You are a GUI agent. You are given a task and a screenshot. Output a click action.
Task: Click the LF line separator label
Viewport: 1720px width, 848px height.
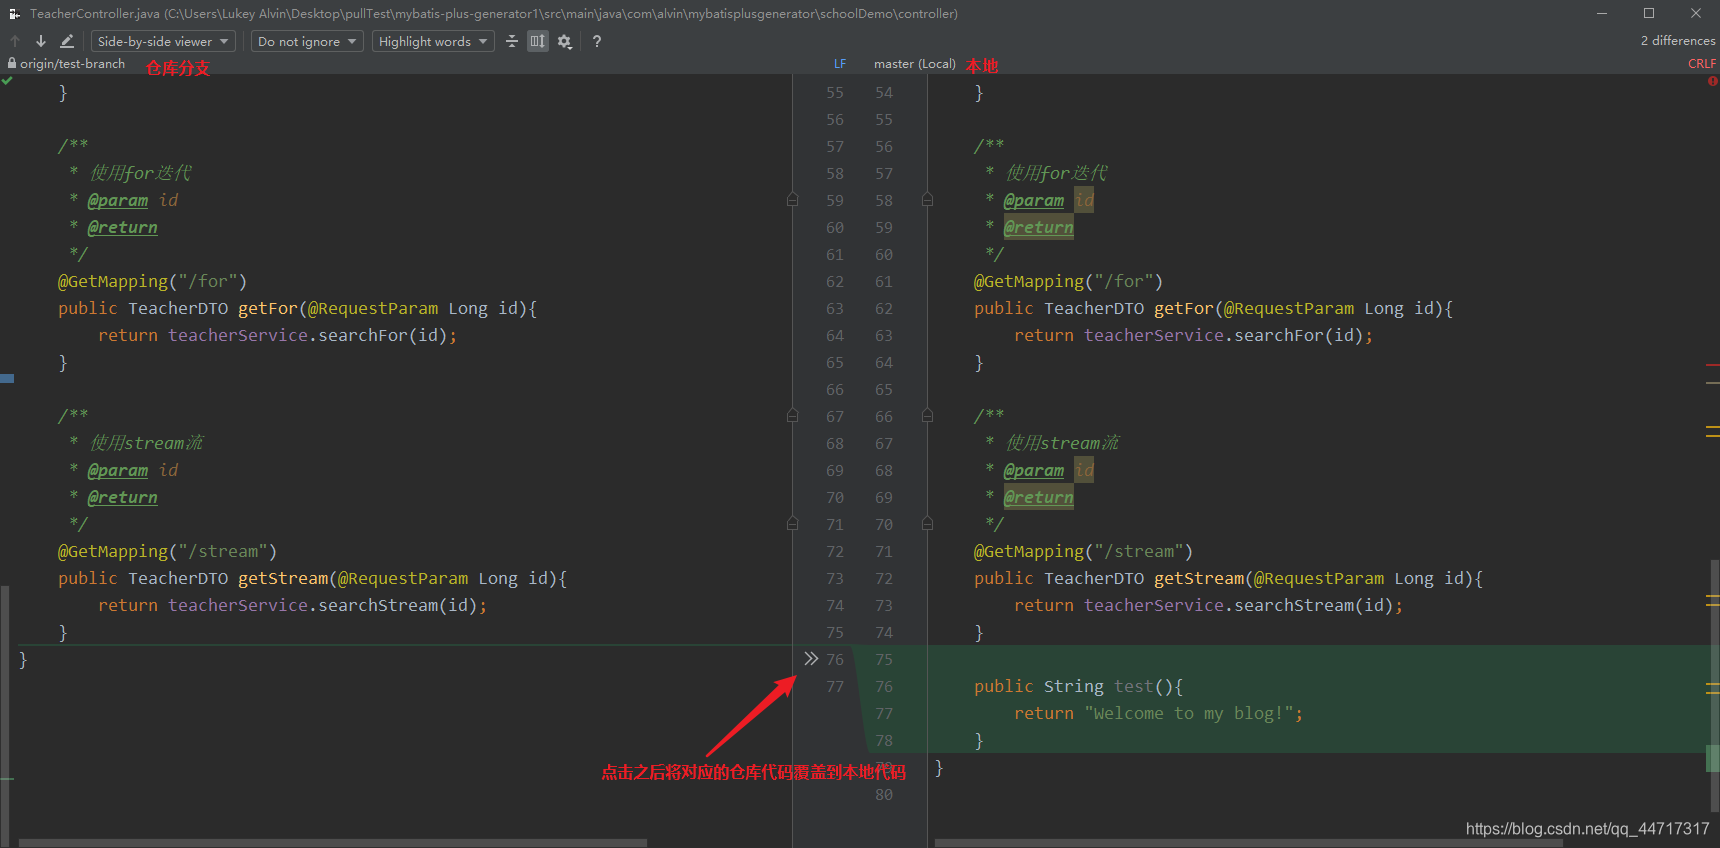pos(840,63)
